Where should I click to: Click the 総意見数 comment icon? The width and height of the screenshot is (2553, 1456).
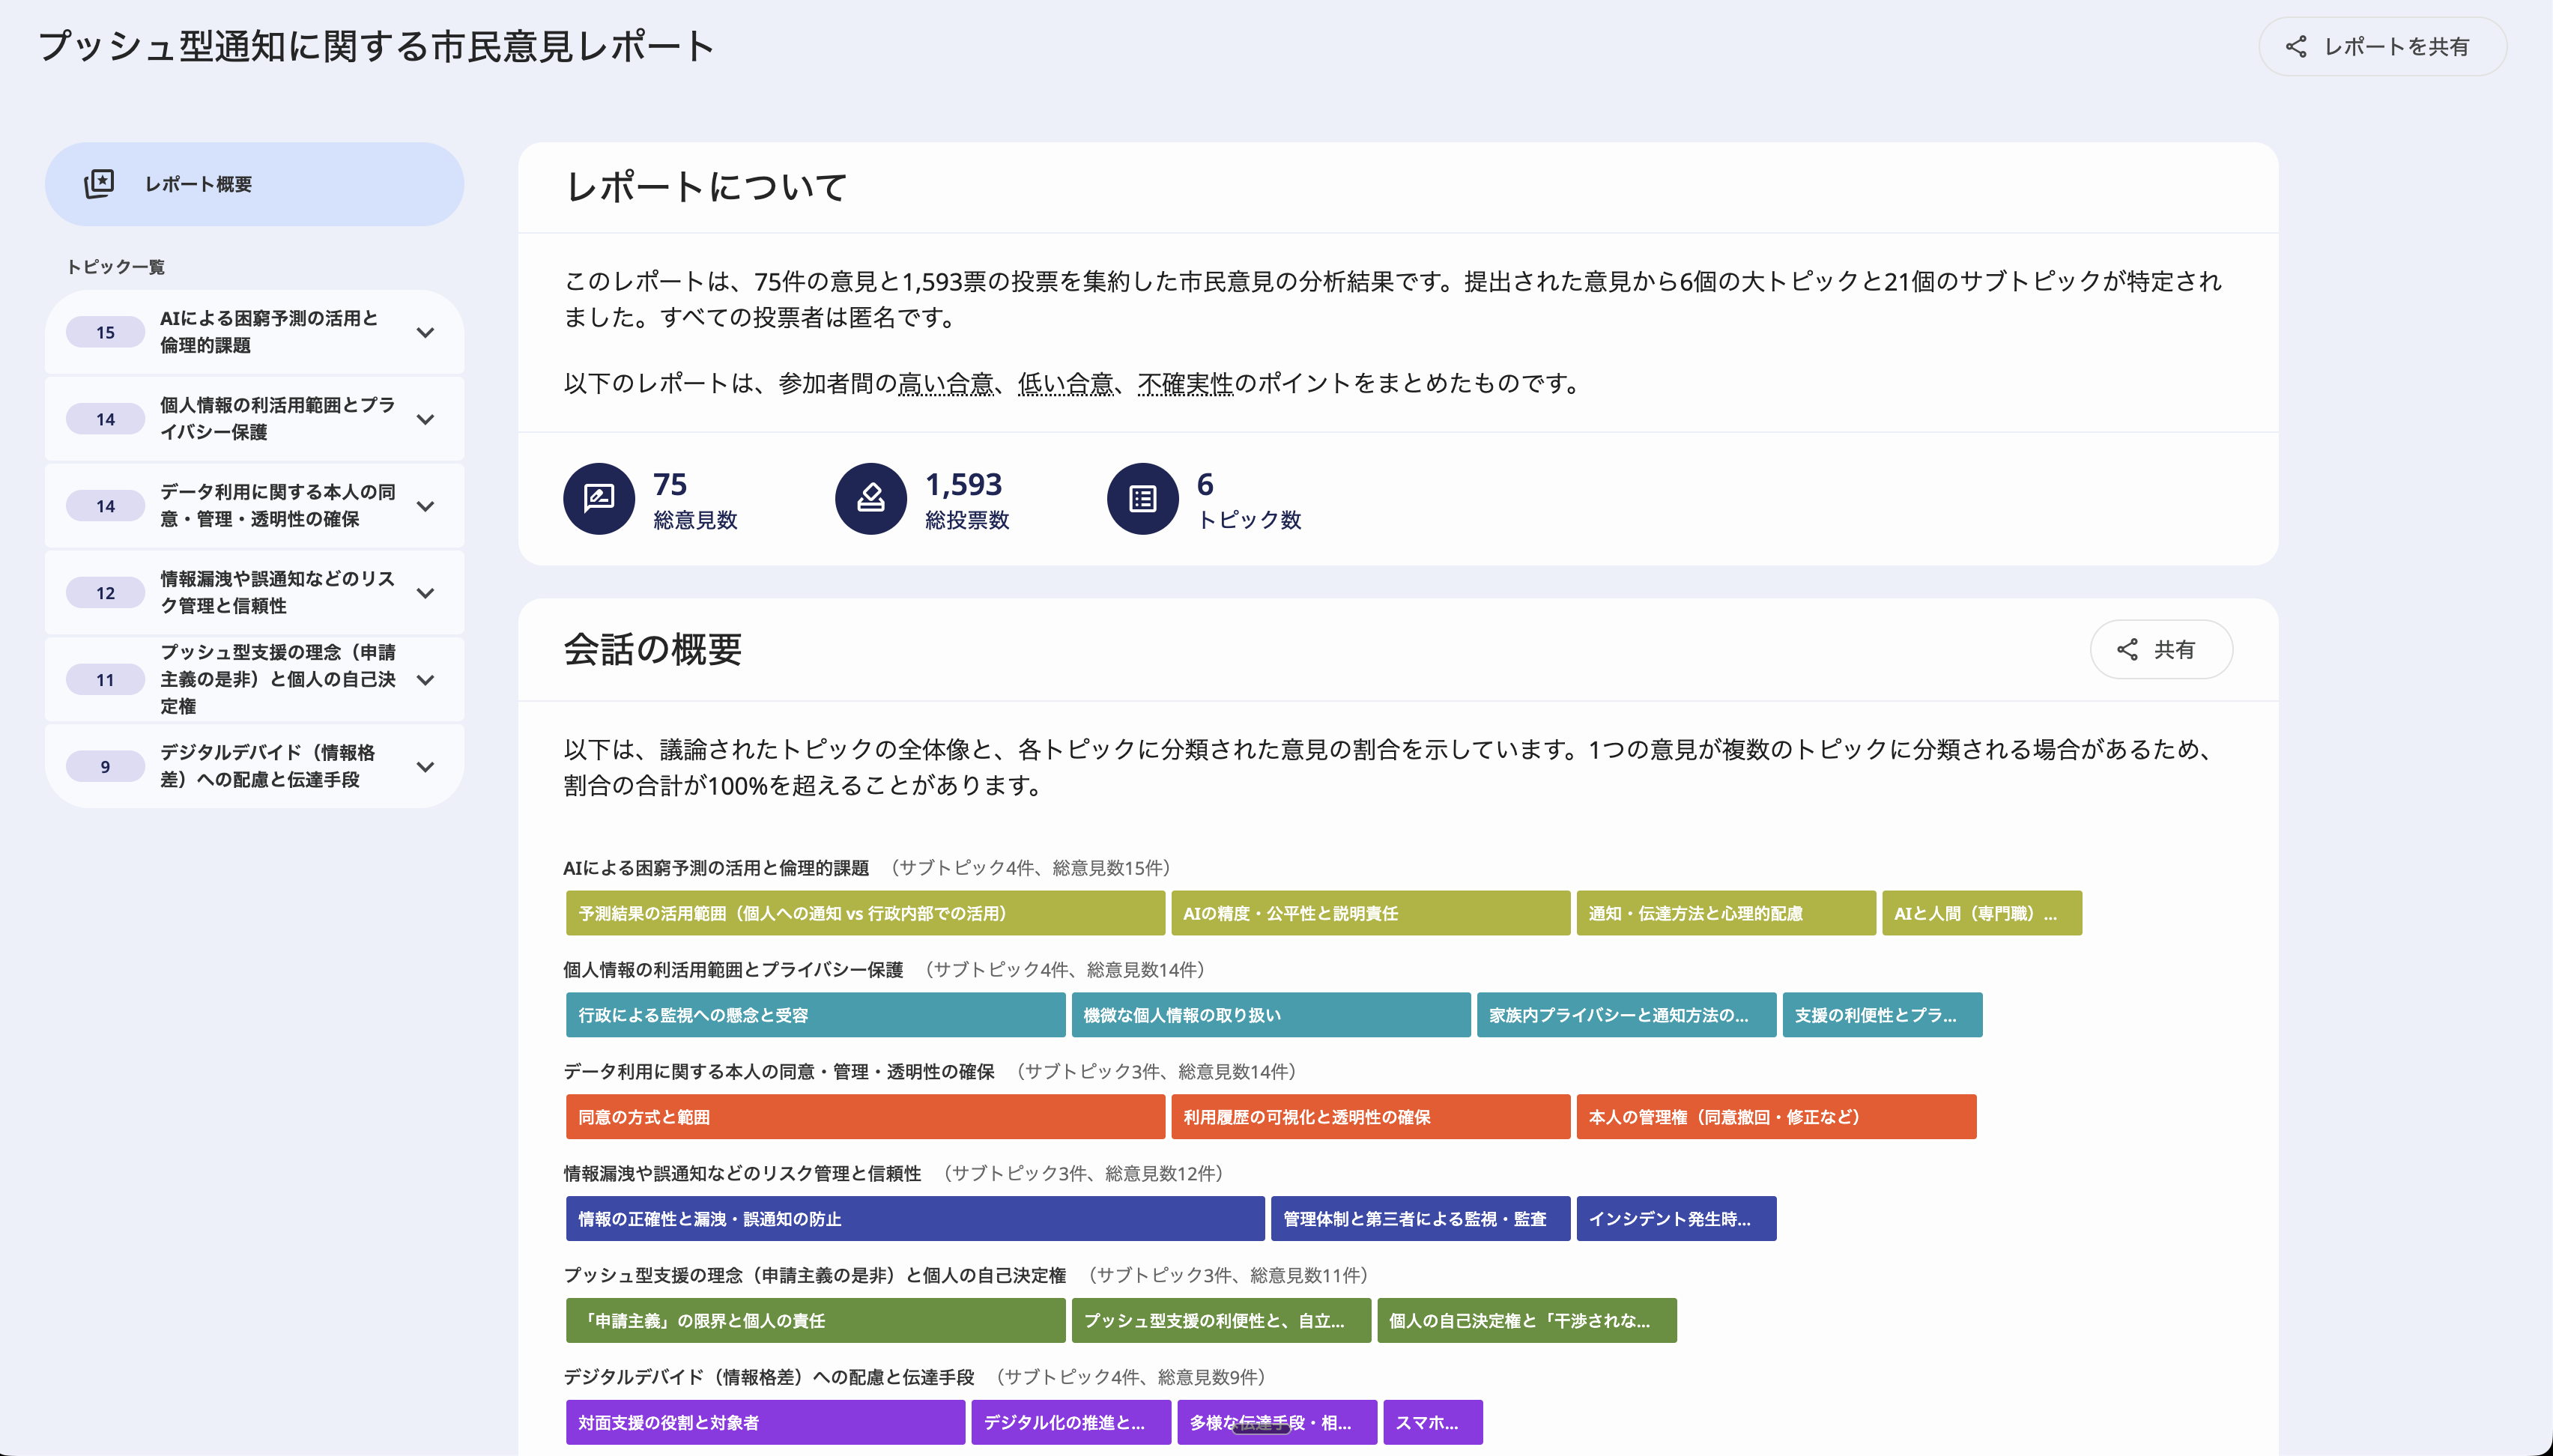[599, 498]
